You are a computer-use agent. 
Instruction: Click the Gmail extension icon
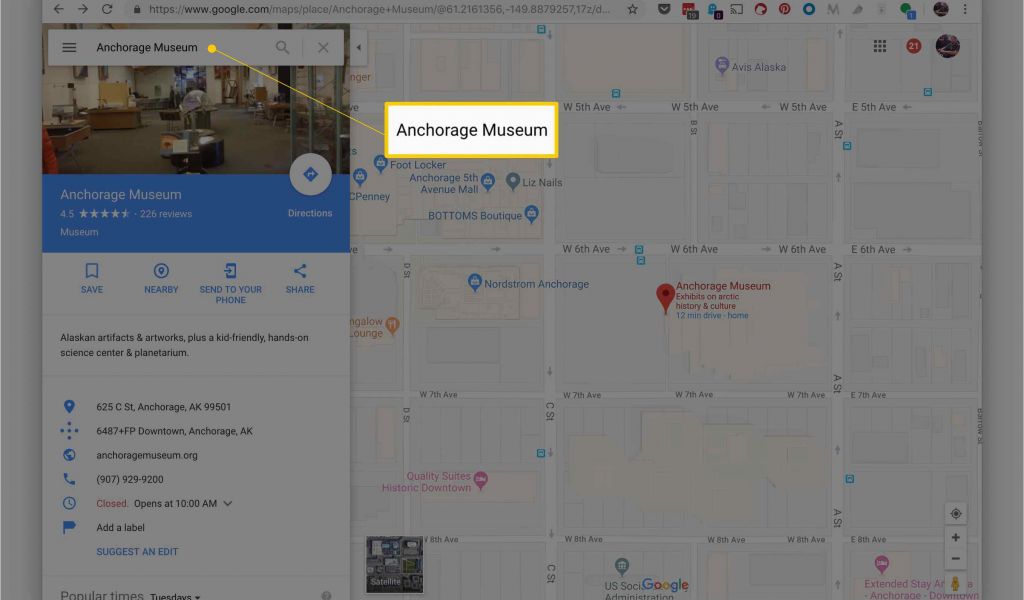point(833,9)
